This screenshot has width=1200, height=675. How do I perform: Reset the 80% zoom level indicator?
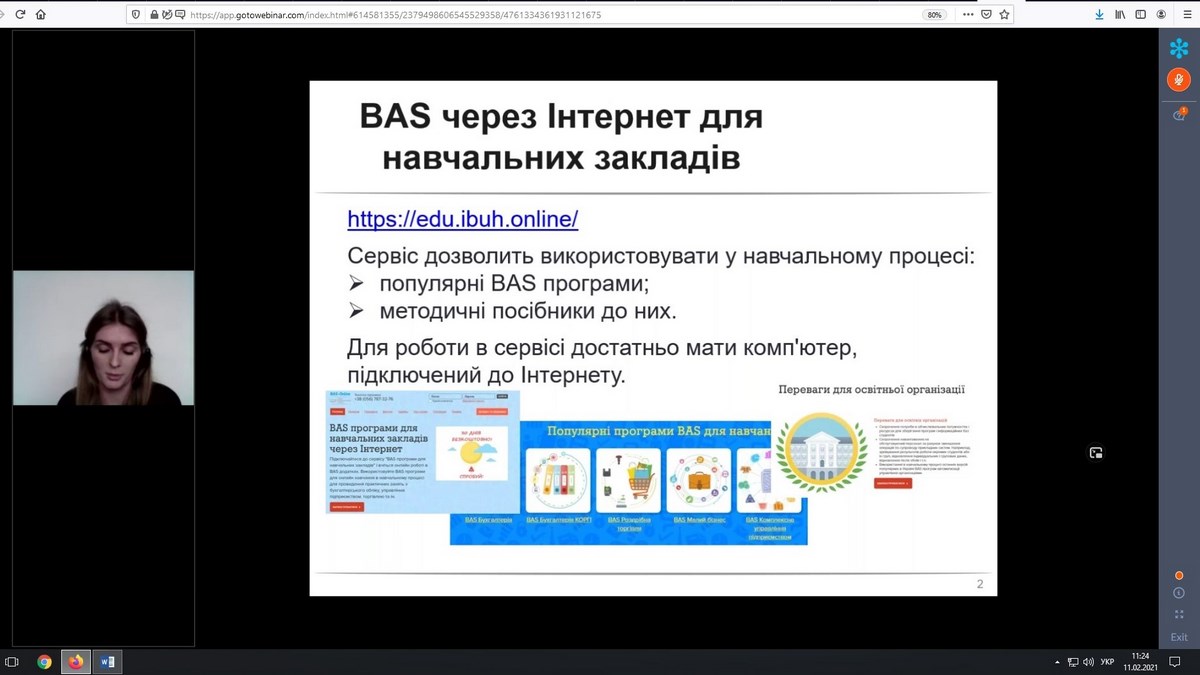tap(934, 15)
